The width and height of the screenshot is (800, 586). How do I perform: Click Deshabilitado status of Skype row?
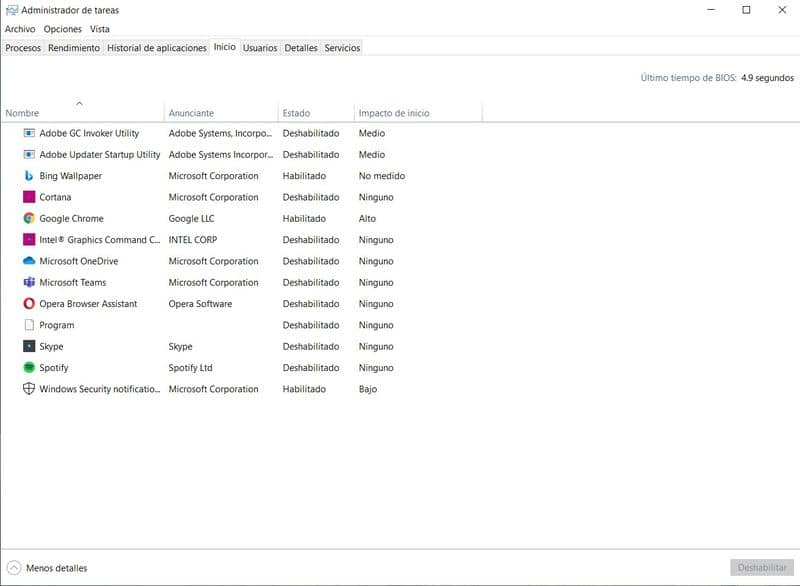tap(311, 346)
